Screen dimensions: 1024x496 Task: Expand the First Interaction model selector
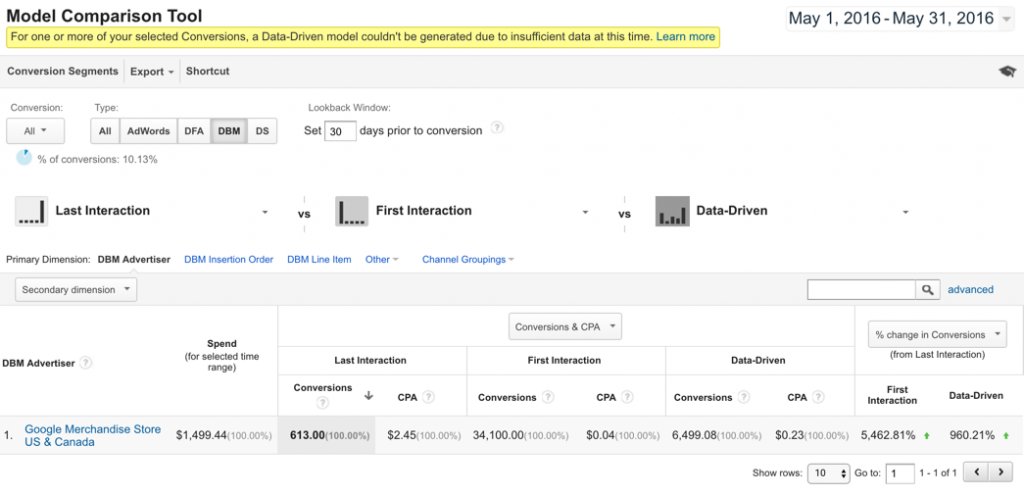click(585, 211)
